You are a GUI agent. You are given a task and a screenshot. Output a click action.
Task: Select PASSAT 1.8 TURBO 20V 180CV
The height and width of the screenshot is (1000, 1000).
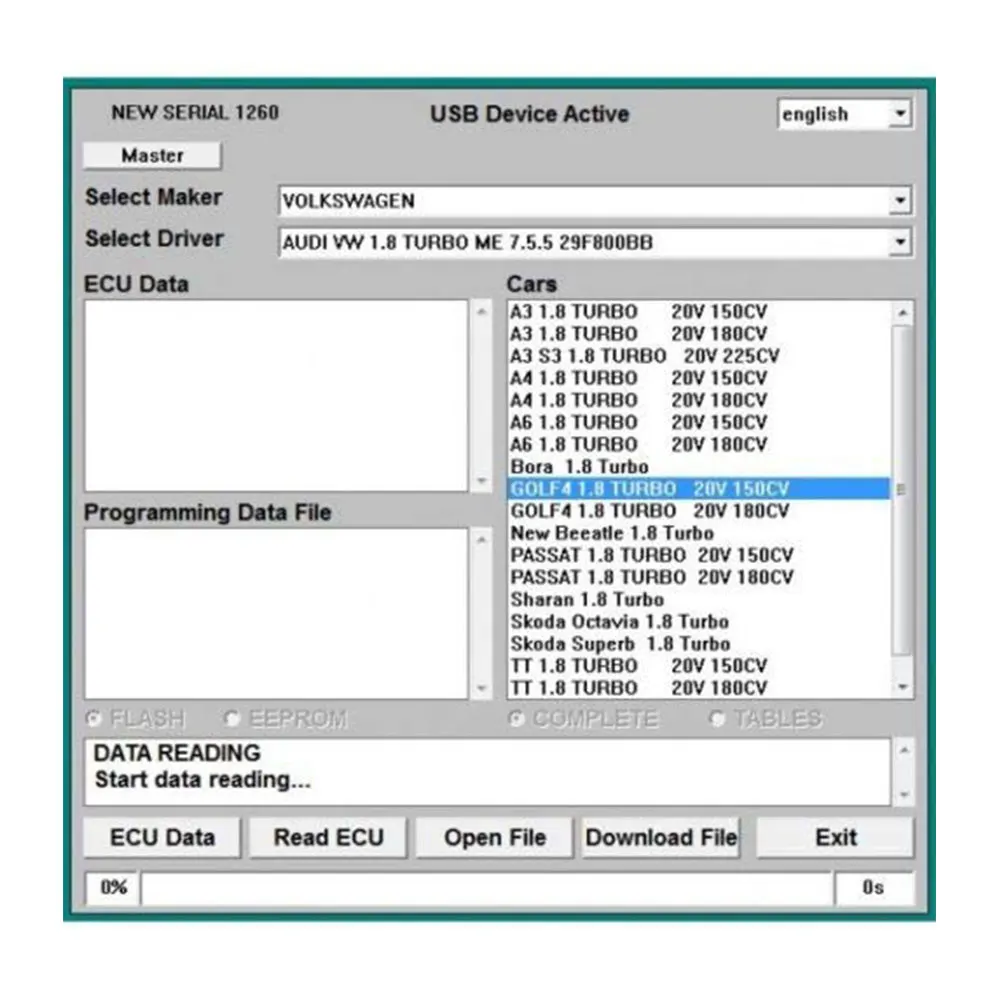click(698, 577)
